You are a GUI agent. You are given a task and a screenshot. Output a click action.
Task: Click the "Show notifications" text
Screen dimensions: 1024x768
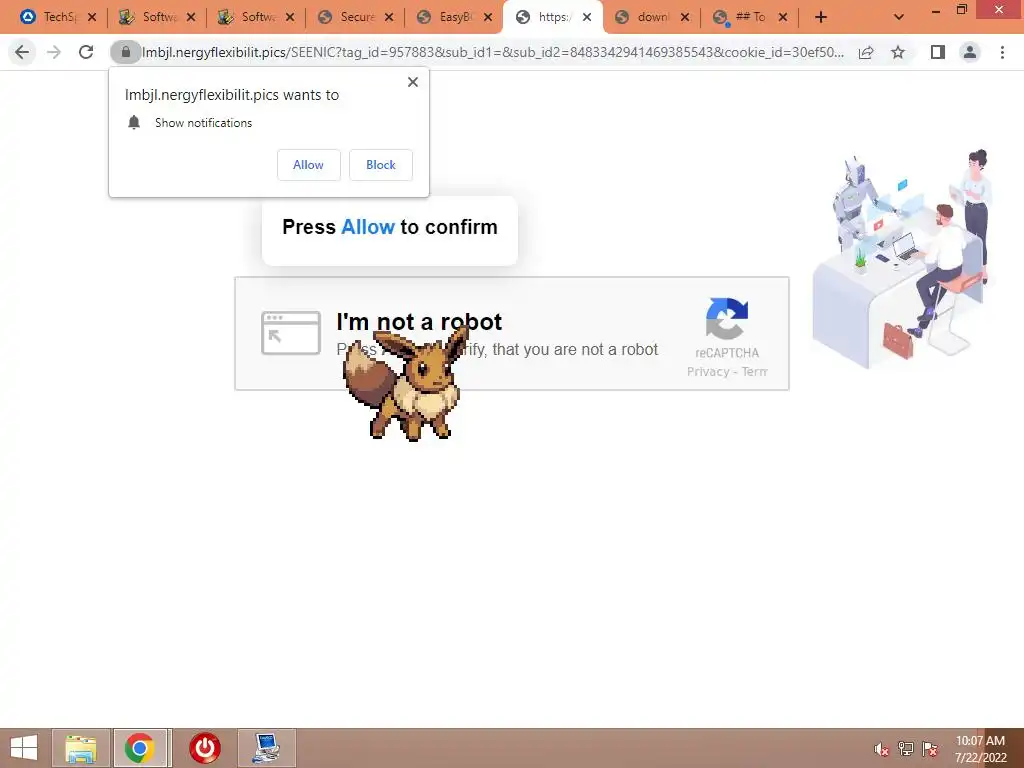click(x=203, y=123)
